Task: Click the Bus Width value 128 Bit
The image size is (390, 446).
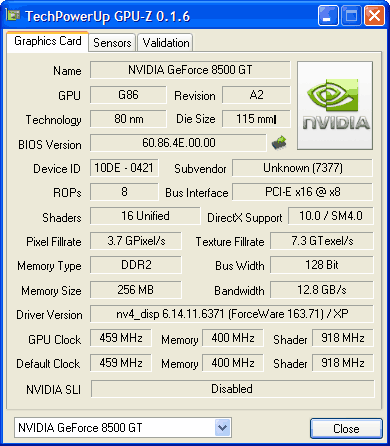Action: [x=322, y=265]
